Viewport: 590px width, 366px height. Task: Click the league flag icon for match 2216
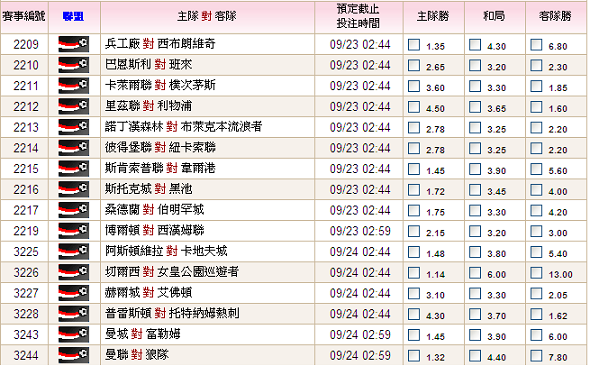point(73,189)
